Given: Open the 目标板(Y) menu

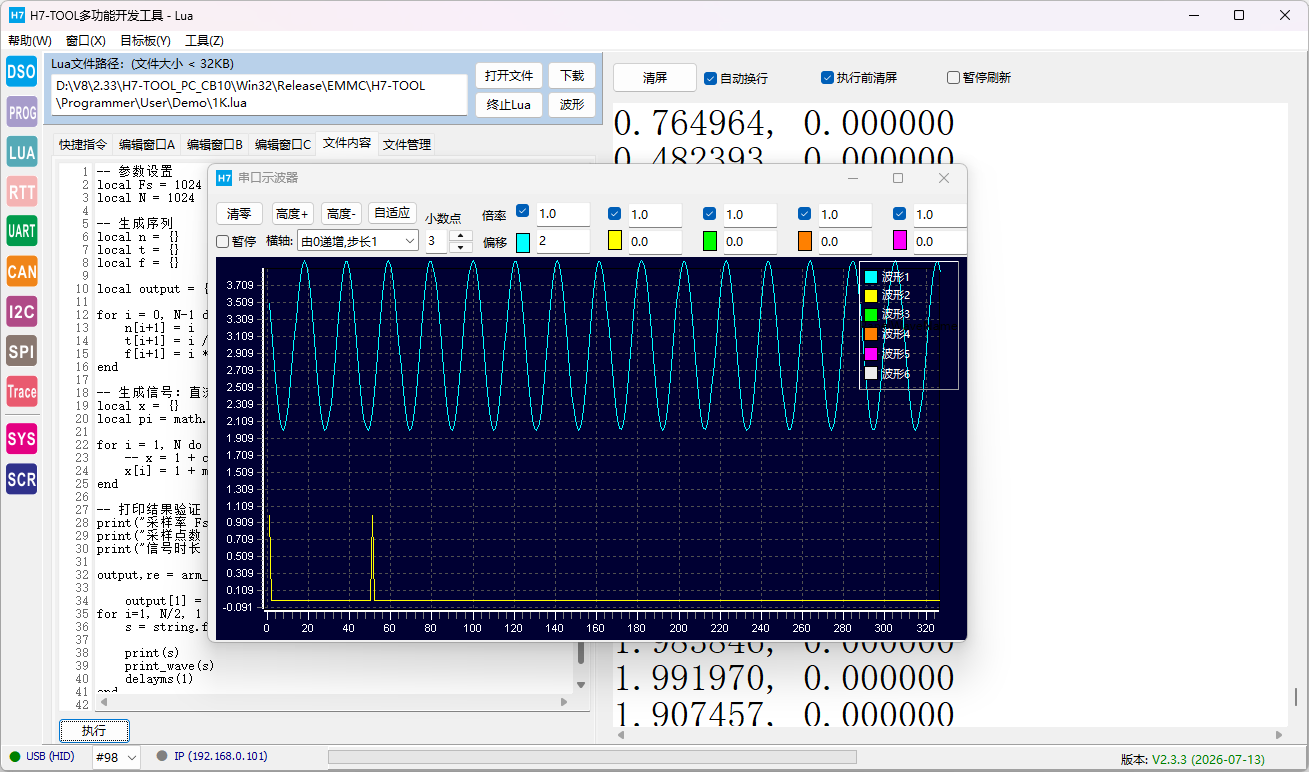Looking at the screenshot, I should [145, 41].
